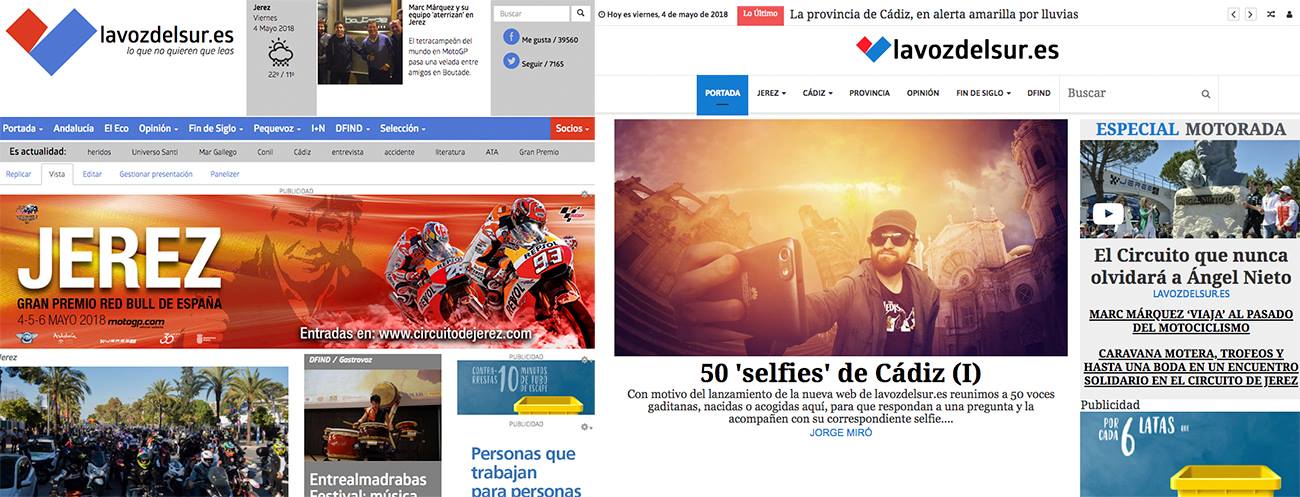Click the Gran Premio trending topic link
The height and width of the screenshot is (497, 1300).
[x=539, y=152]
